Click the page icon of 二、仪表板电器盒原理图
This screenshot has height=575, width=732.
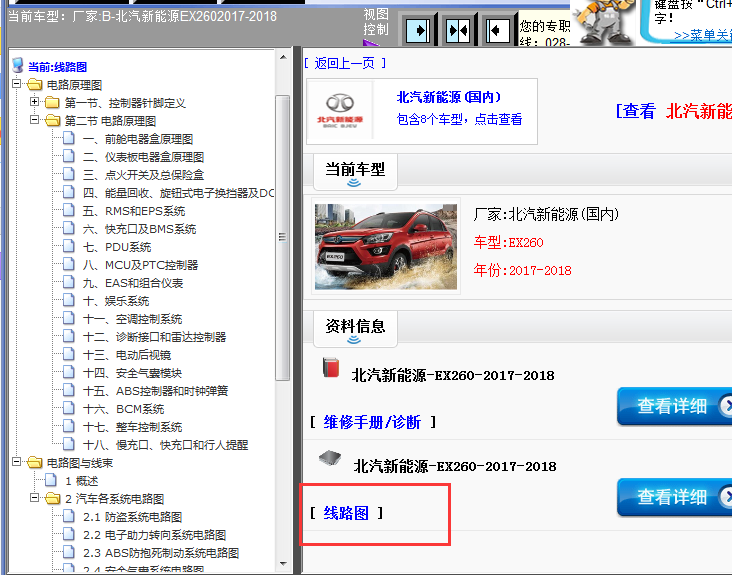click(x=69, y=156)
